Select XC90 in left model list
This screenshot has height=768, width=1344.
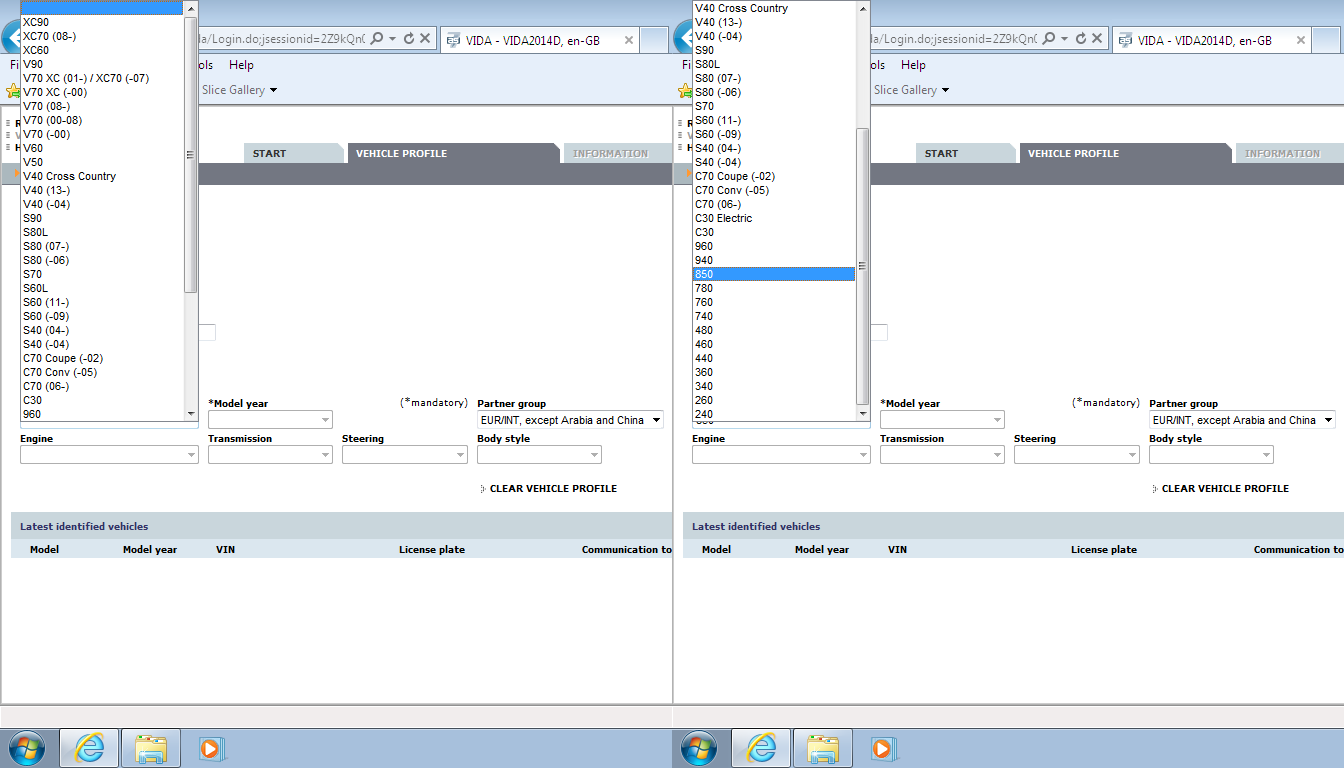[x=102, y=22]
